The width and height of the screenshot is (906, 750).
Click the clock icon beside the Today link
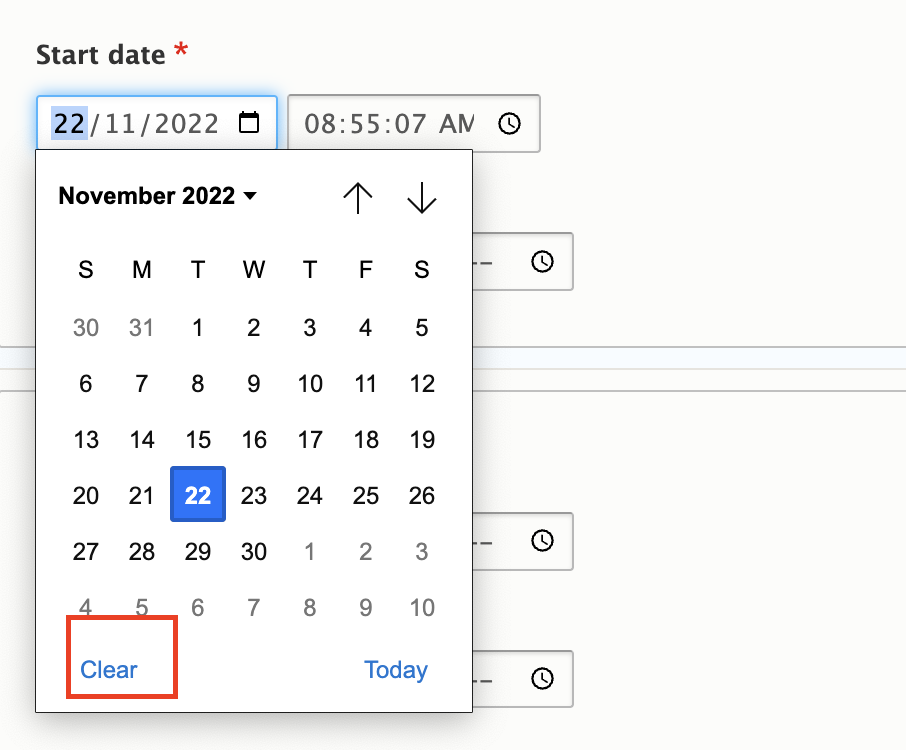[542, 679]
